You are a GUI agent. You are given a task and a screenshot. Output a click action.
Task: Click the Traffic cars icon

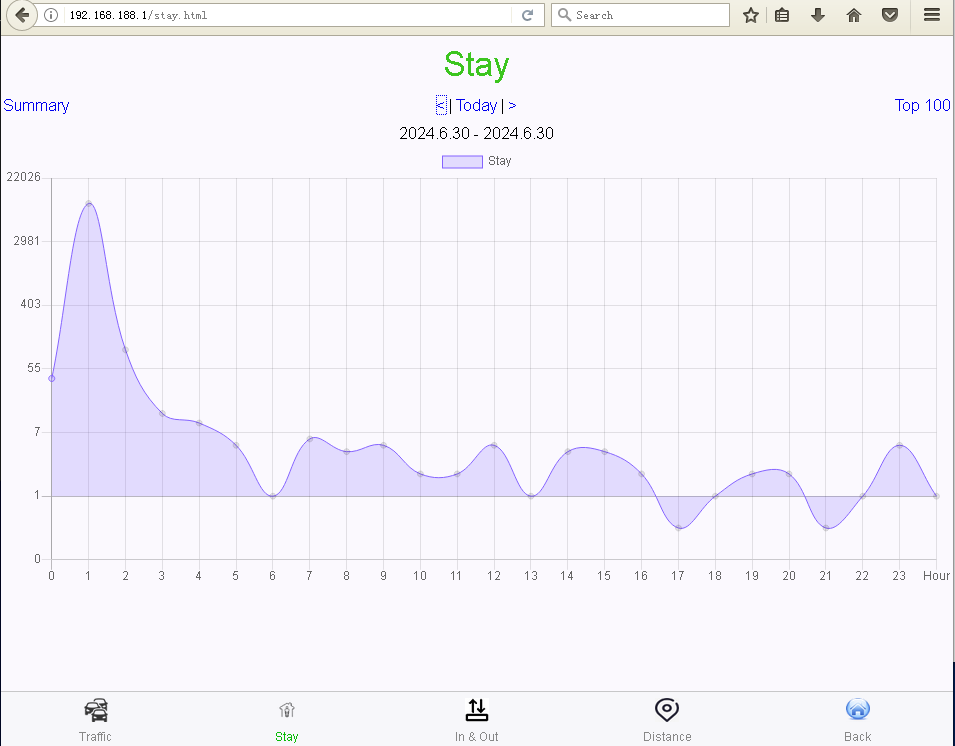click(x=96, y=710)
